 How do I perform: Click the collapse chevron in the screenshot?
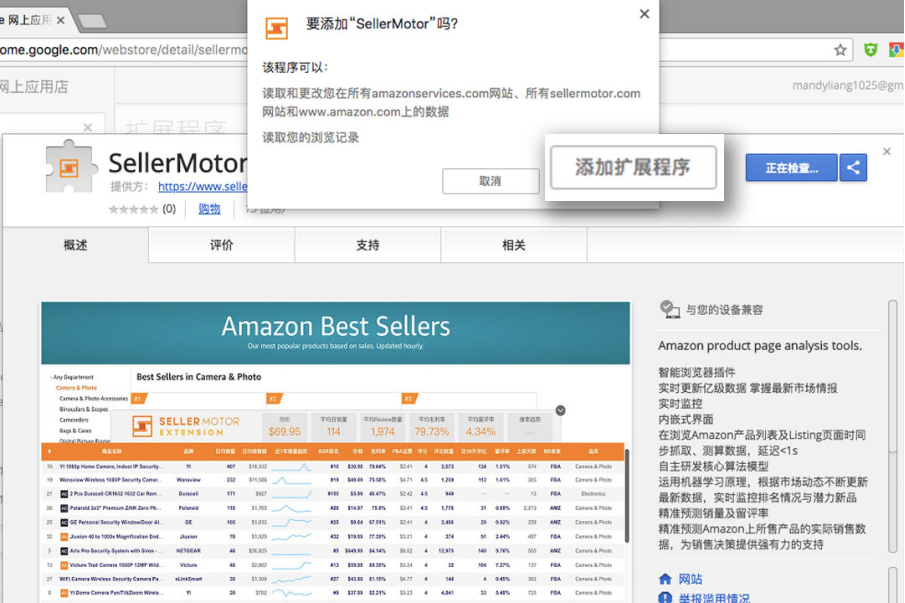coord(560,410)
